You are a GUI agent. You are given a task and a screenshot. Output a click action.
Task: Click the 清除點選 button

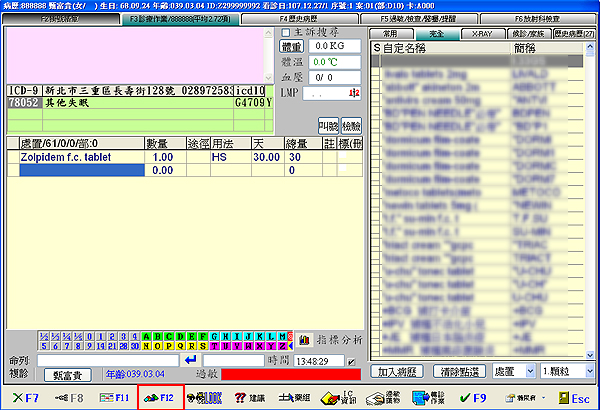tap(458, 371)
